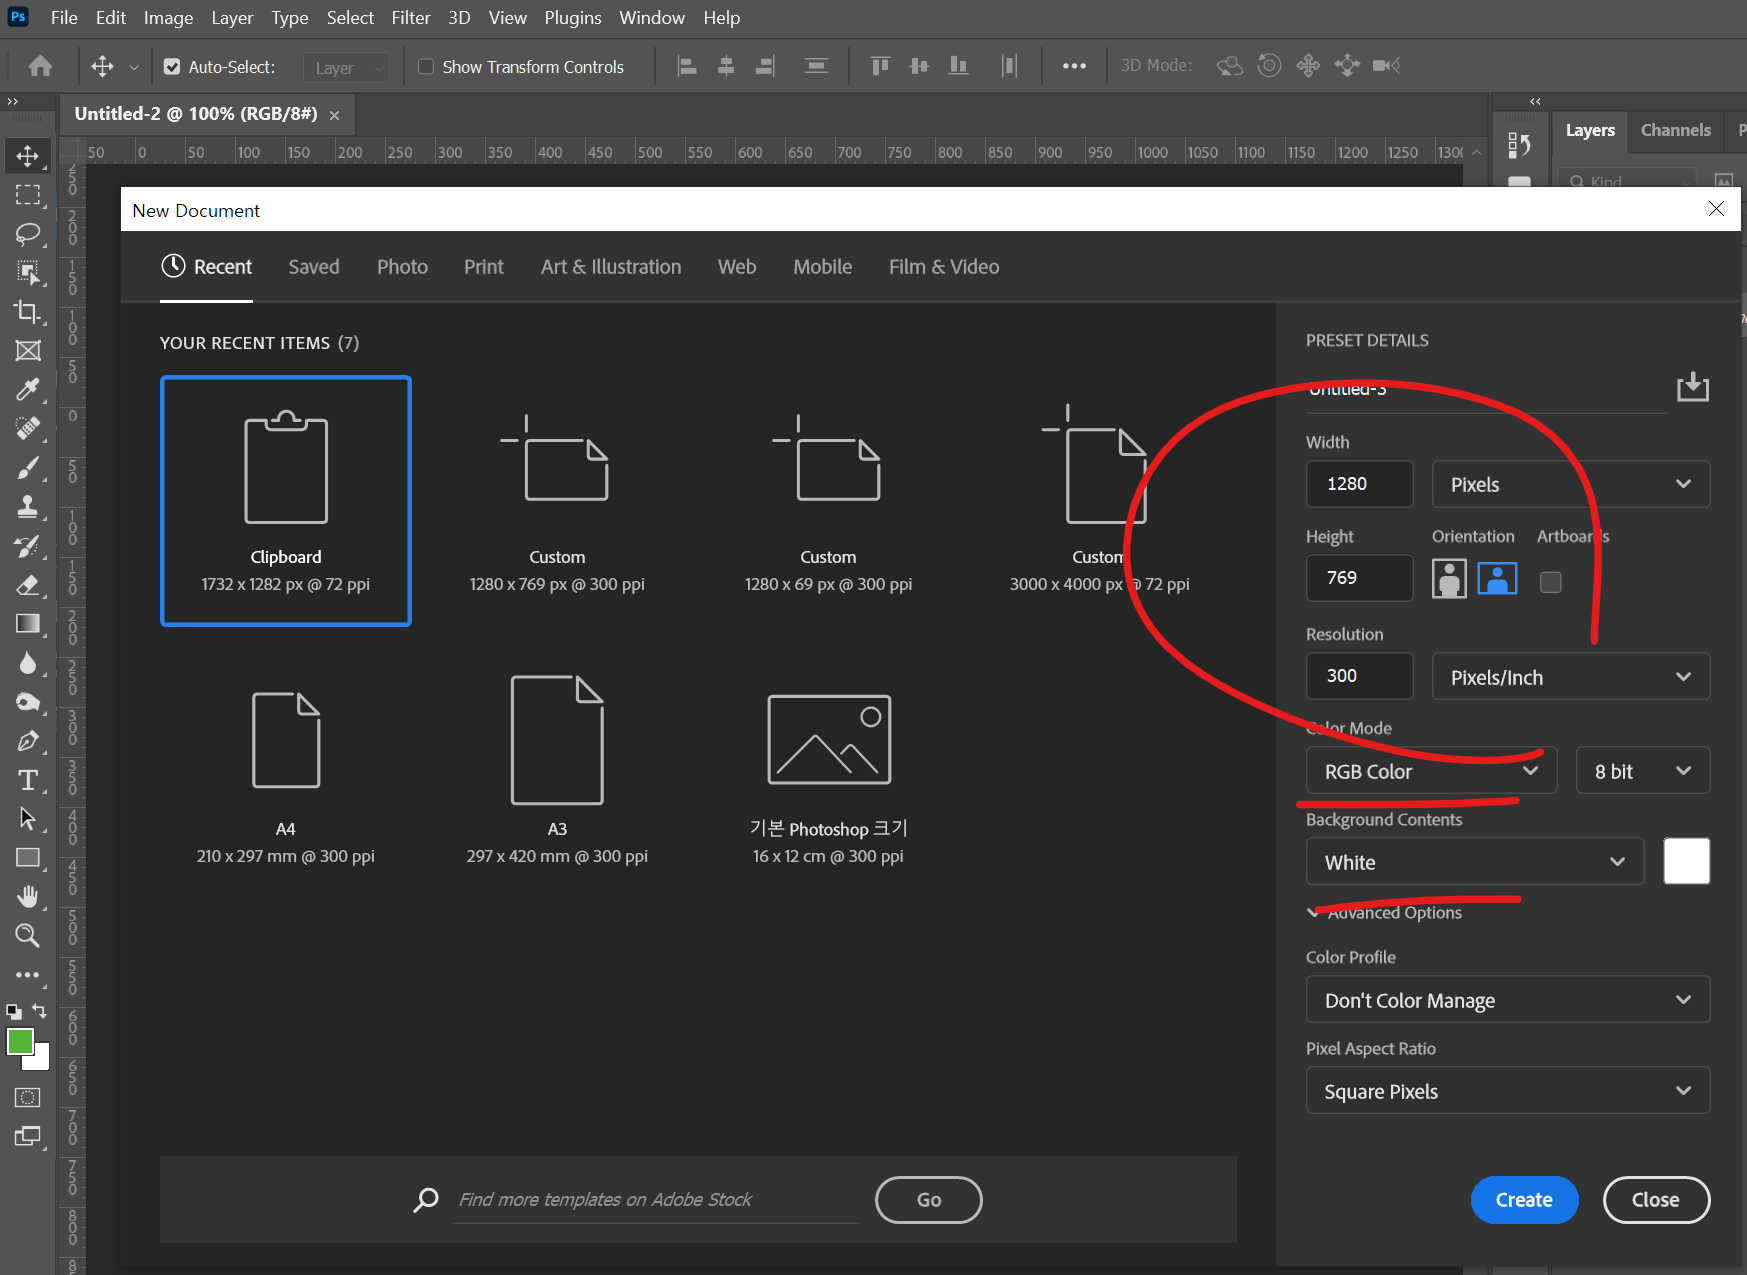This screenshot has width=1747, height=1275.
Task: Select the Gradient tool
Action: [28, 624]
